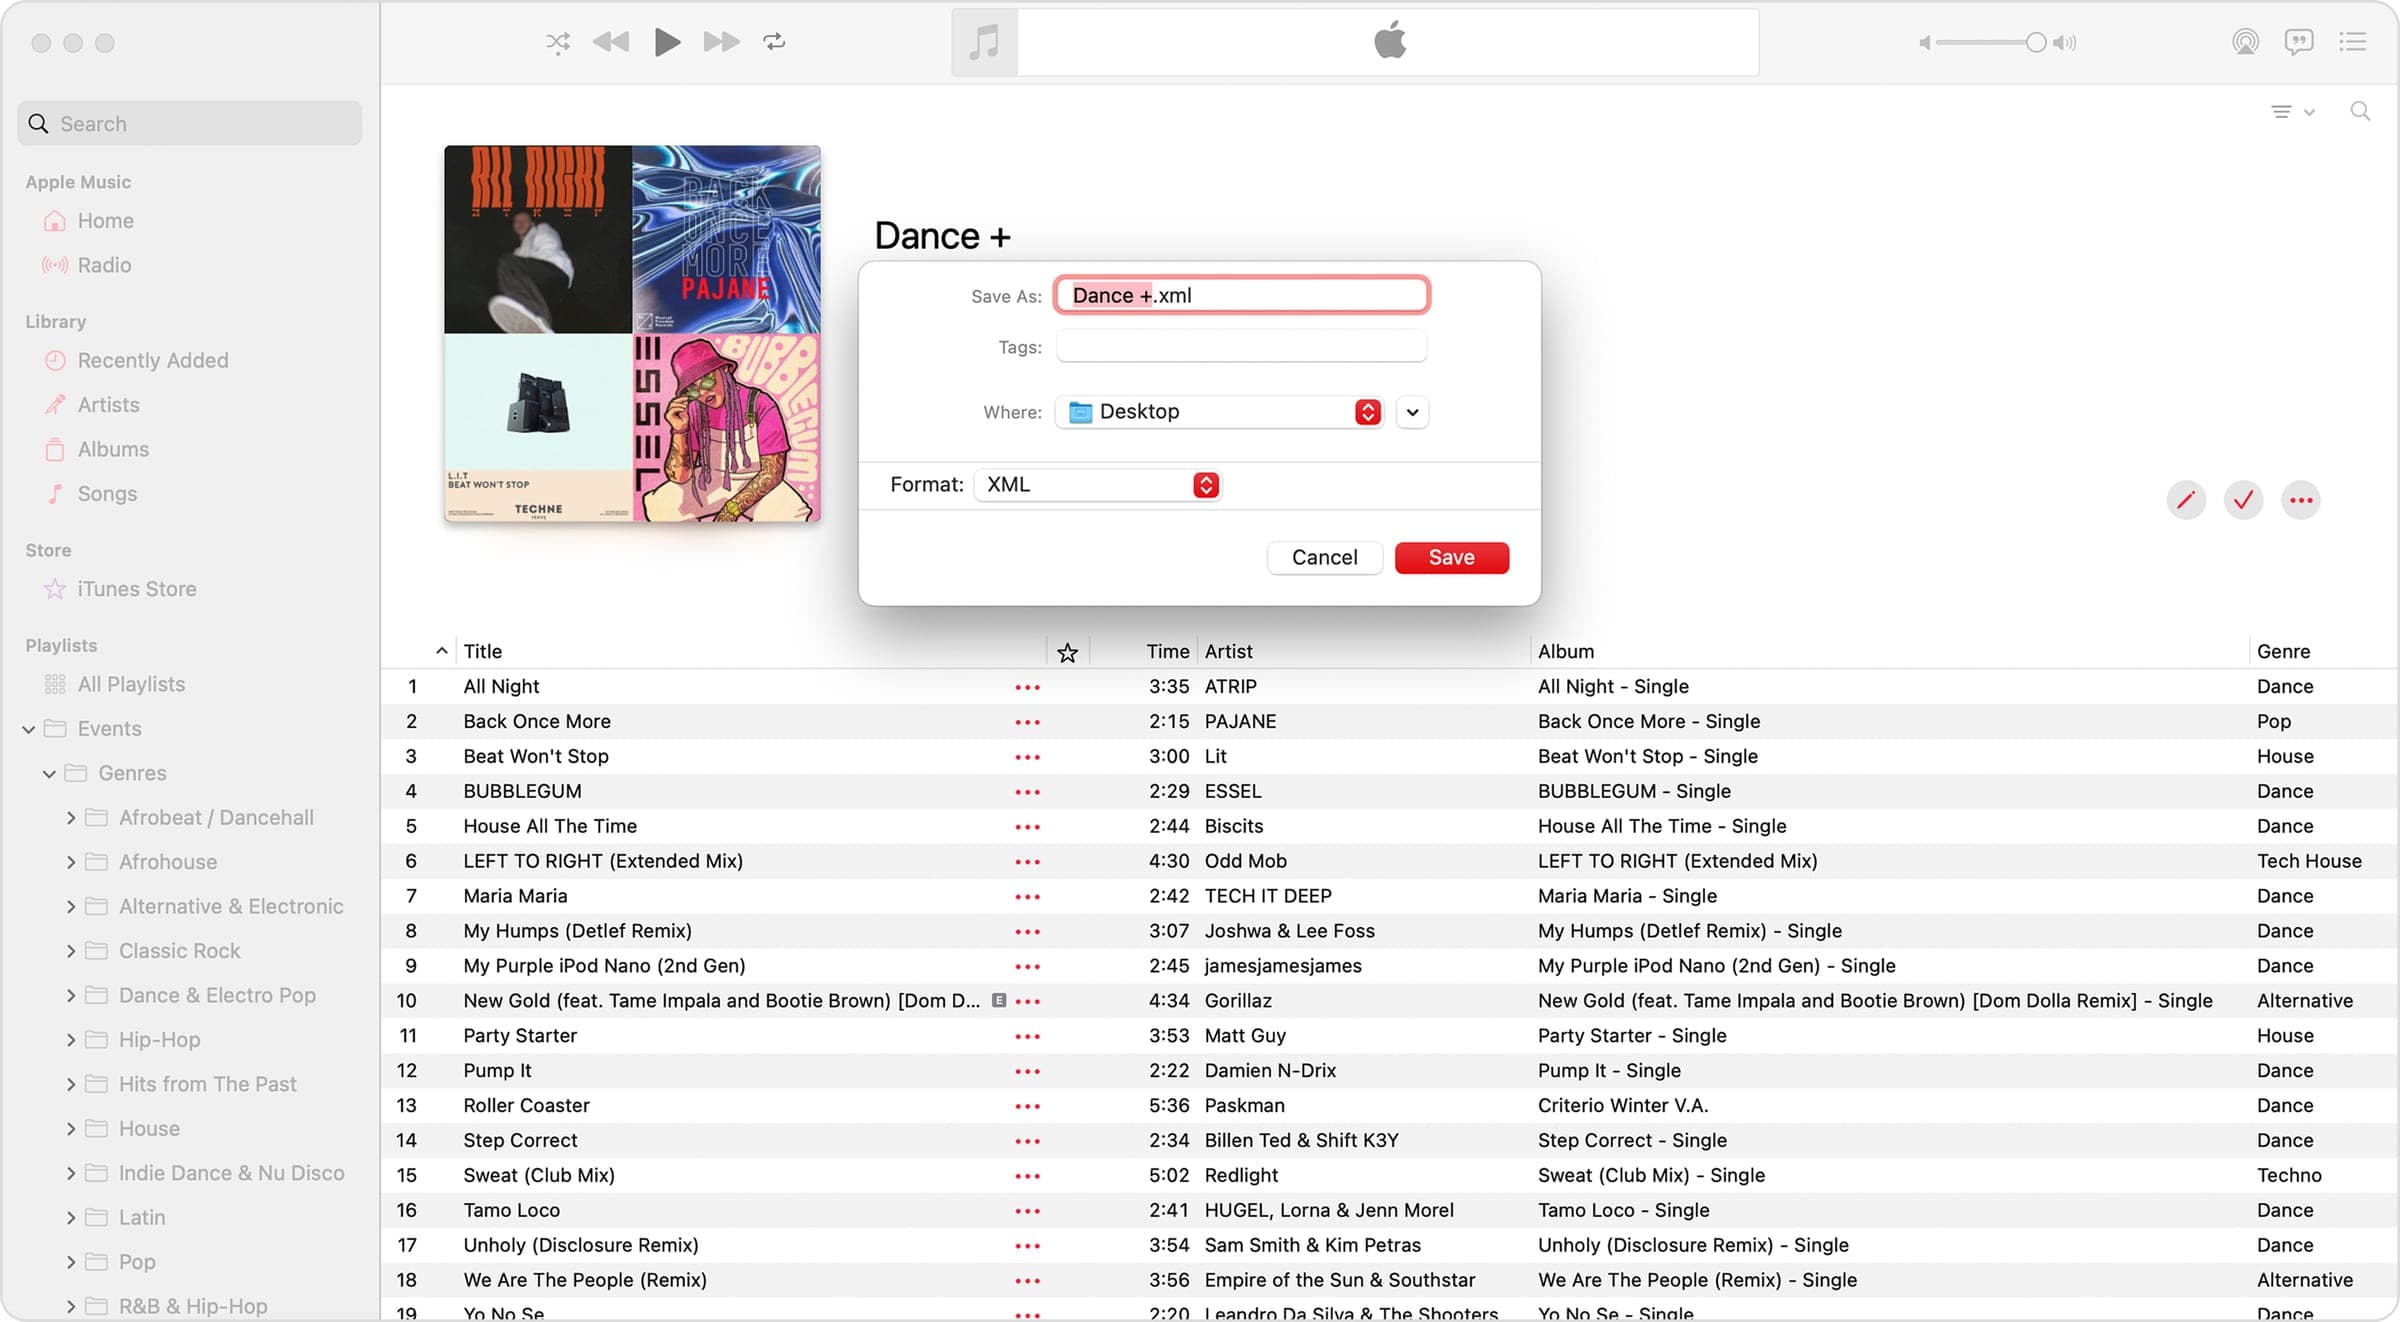
Task: Skip to the previous track
Action: point(611,42)
